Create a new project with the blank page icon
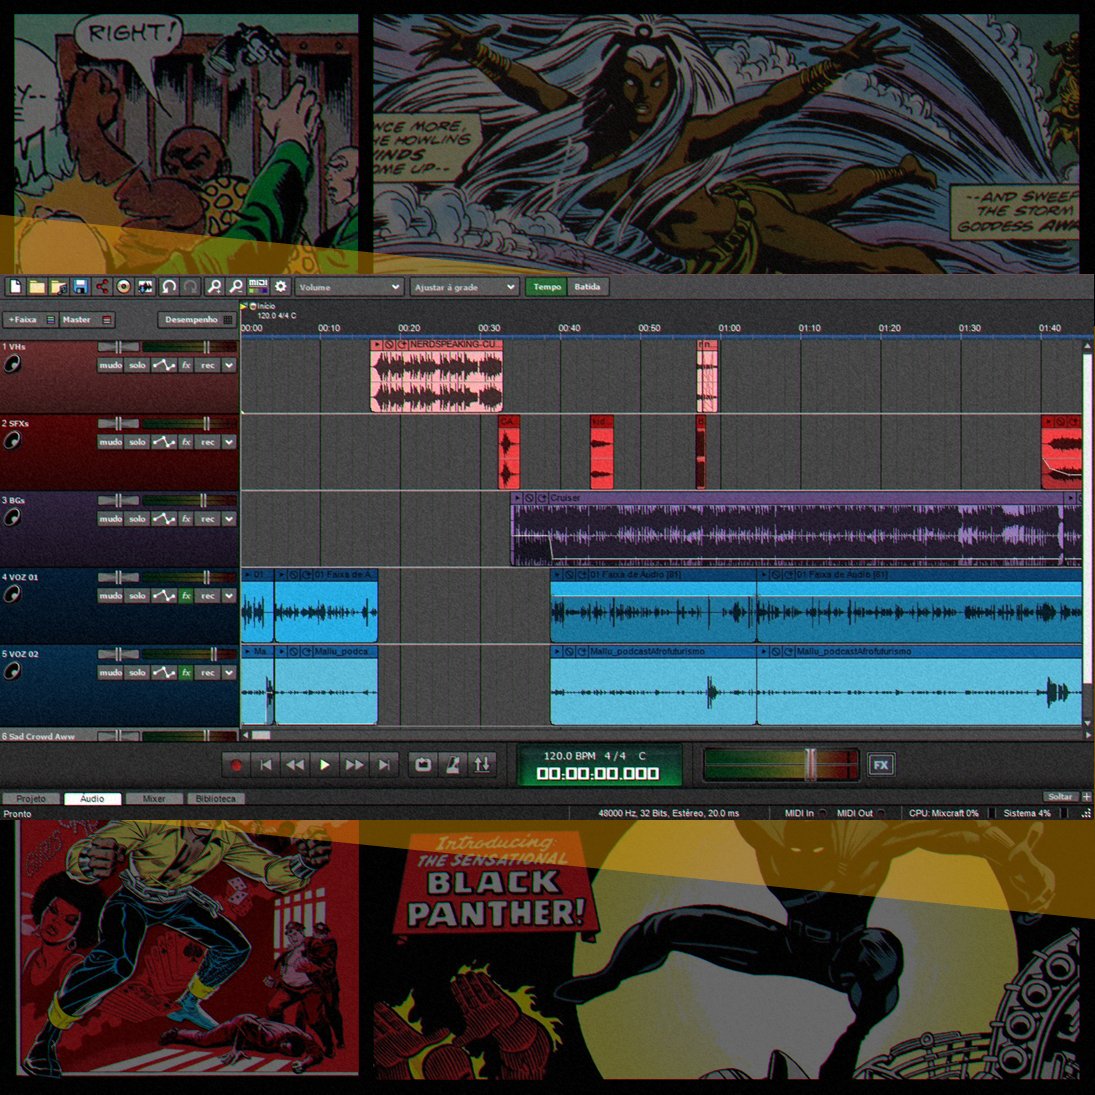The width and height of the screenshot is (1095, 1095). pos(15,287)
